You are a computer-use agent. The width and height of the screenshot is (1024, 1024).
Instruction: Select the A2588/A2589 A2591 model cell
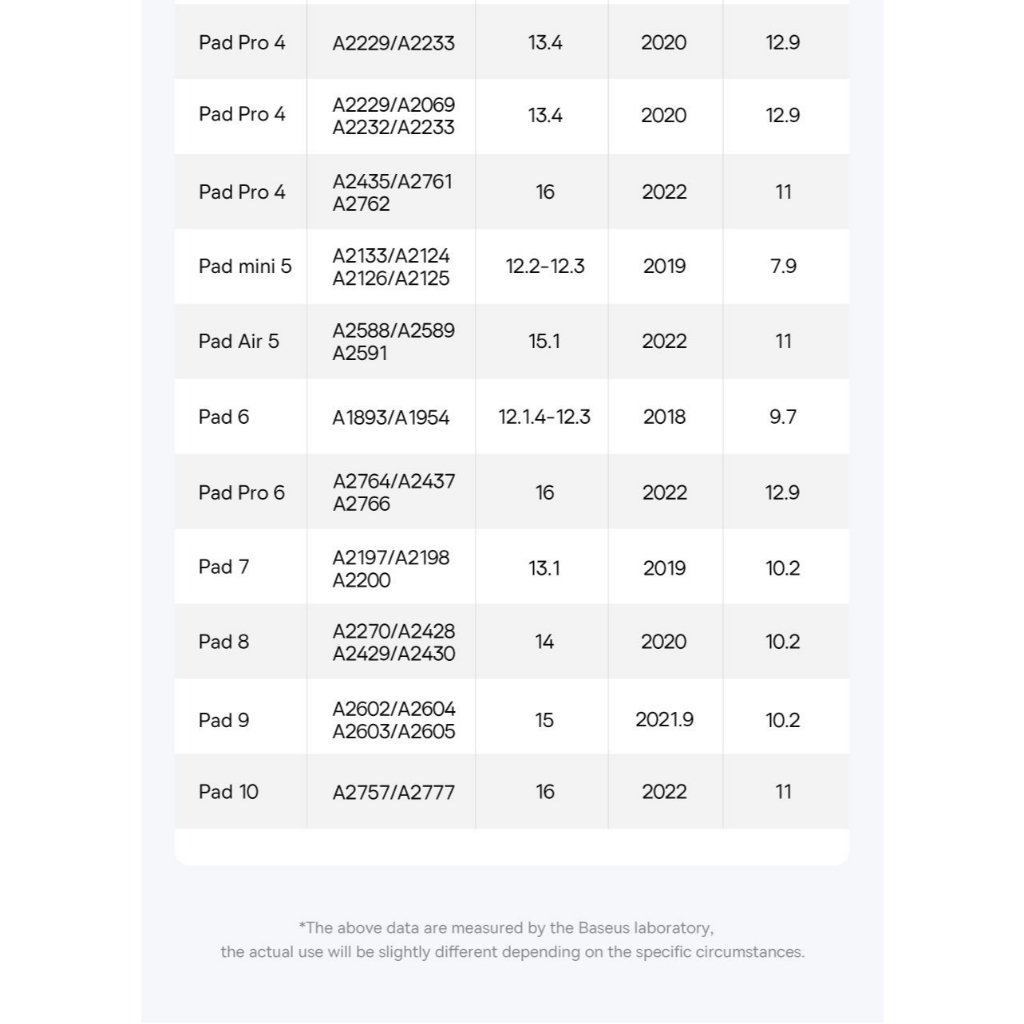pos(393,341)
